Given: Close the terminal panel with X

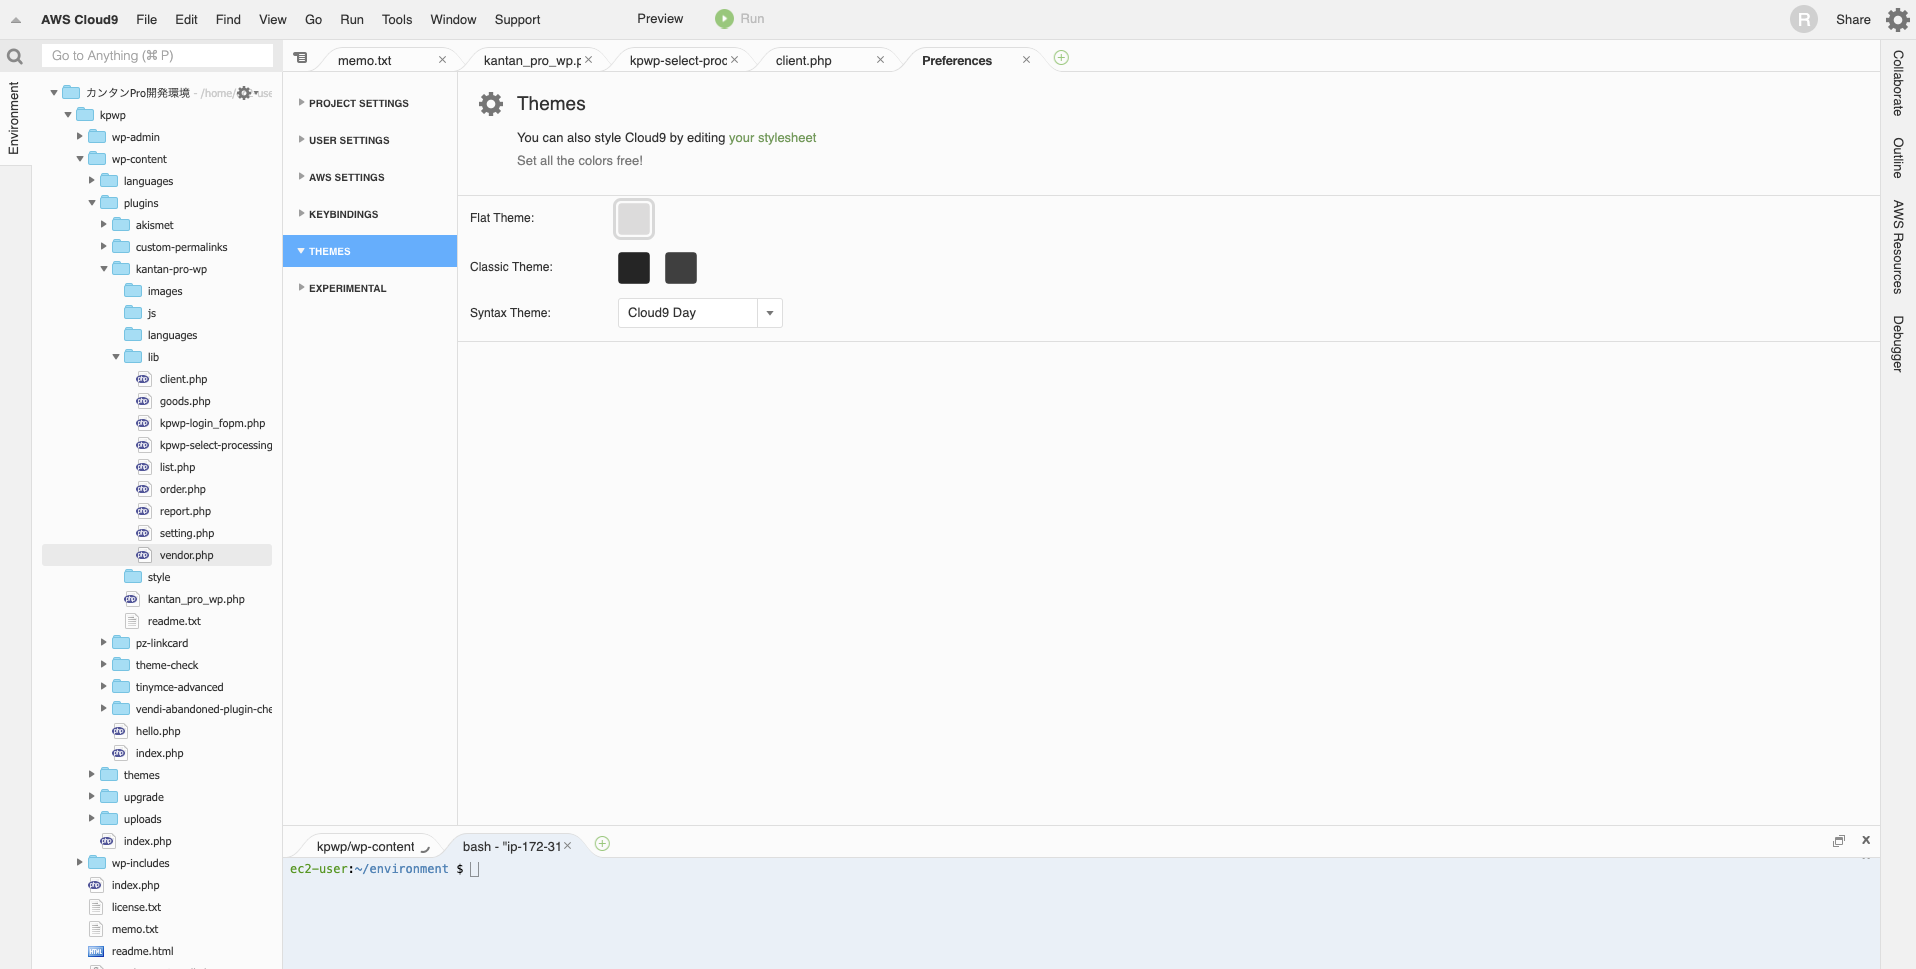Looking at the screenshot, I should [x=1866, y=840].
